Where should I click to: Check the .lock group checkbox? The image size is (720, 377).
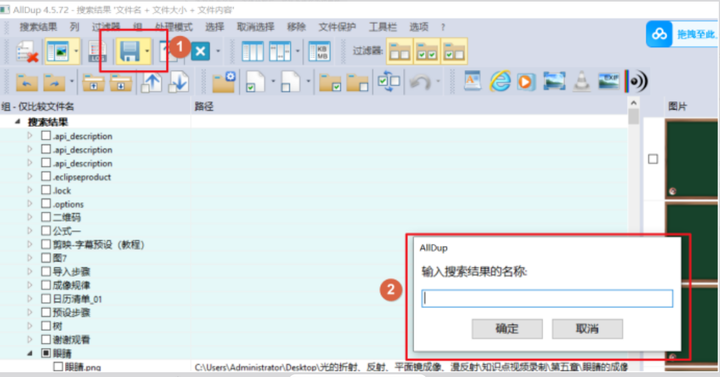point(46,190)
